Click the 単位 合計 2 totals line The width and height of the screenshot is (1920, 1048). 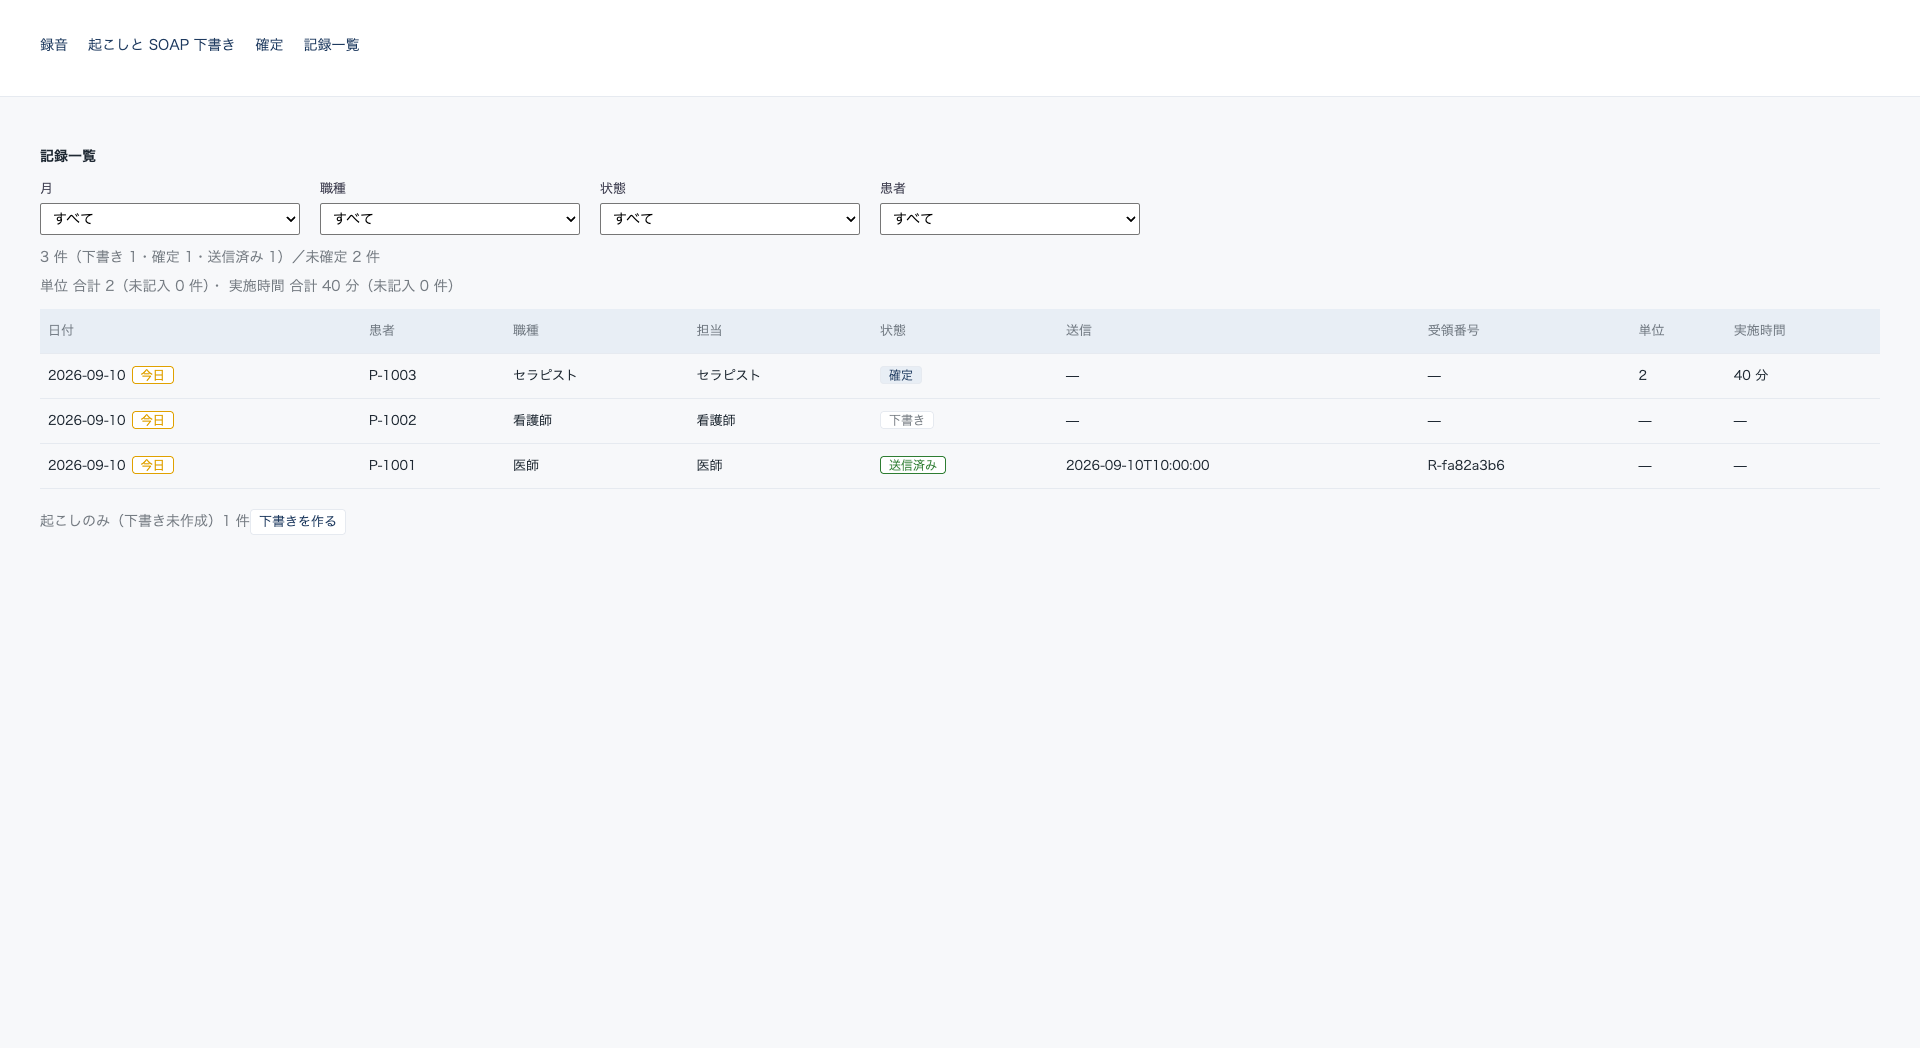(x=247, y=286)
